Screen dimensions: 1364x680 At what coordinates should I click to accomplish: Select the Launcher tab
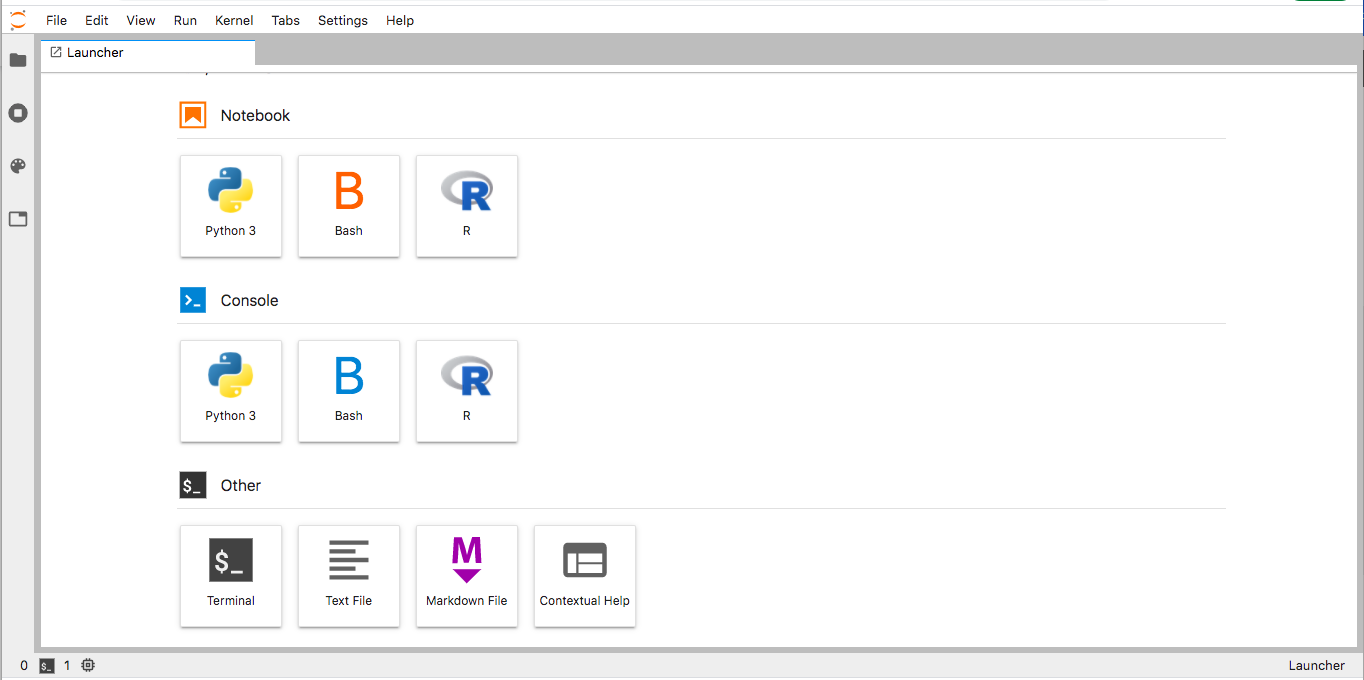[x=148, y=53]
